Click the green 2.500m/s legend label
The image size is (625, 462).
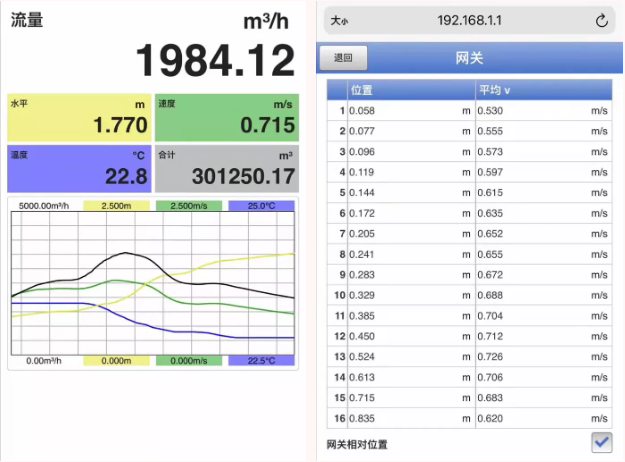click(188, 206)
